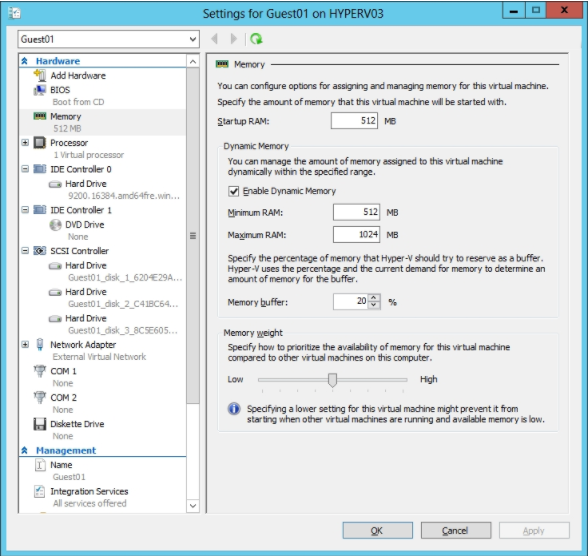
Task: Expand the Processor node
Action: coord(25,143)
